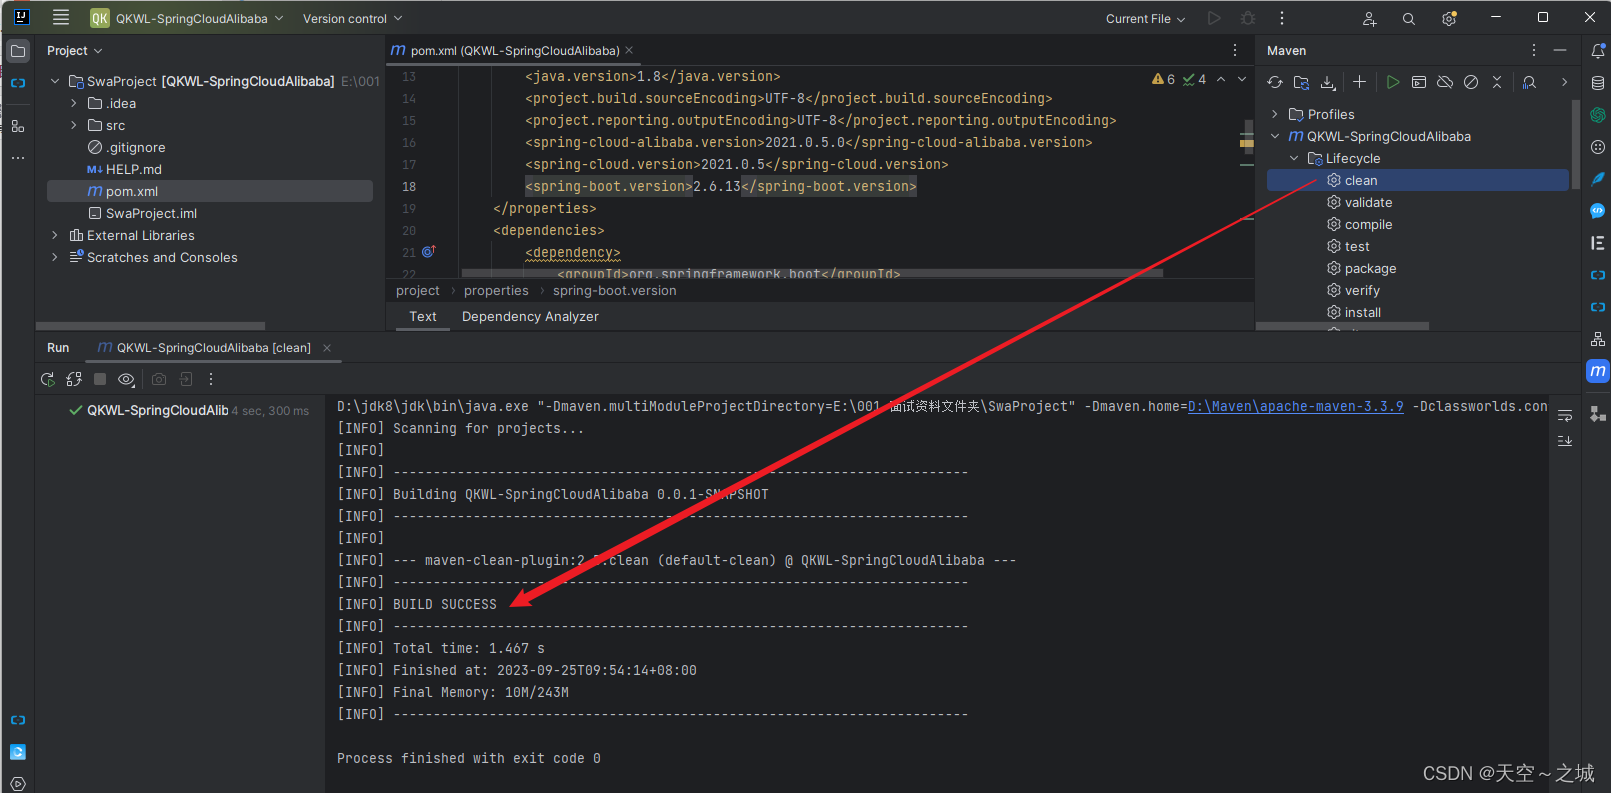Expand External Libraries node

tap(55, 235)
